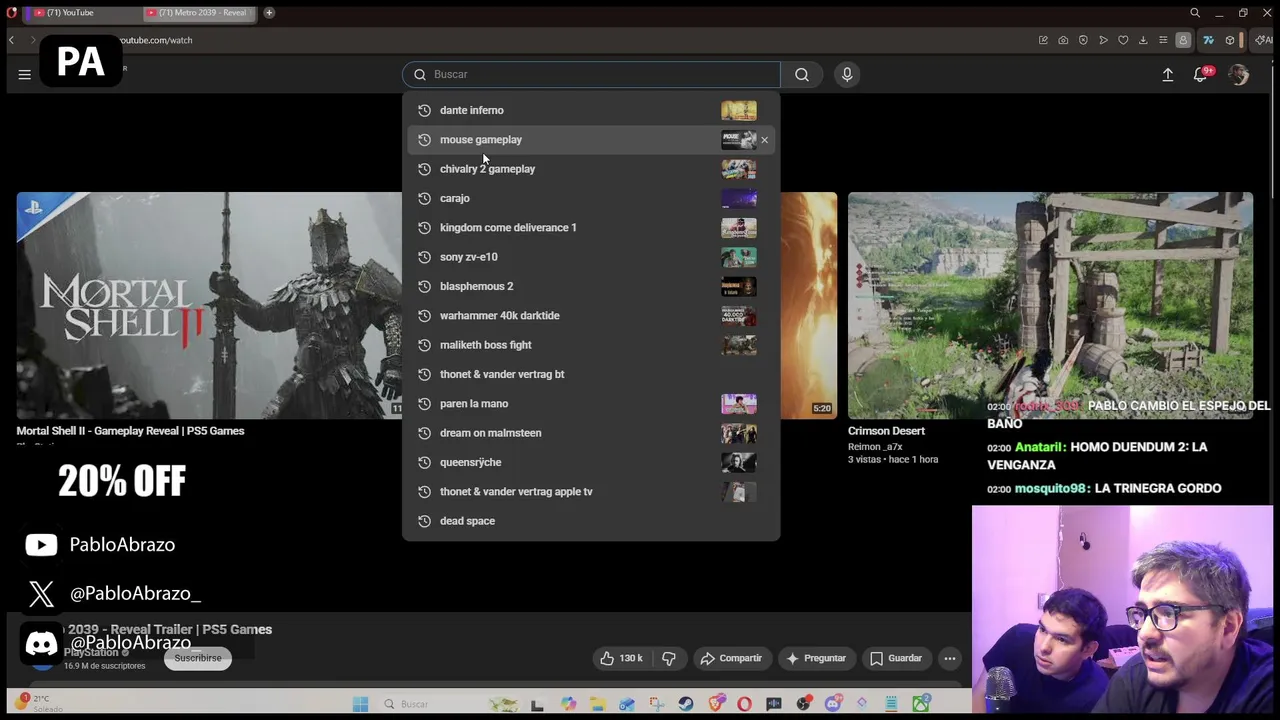The image size is (1280, 720).
Task: Click the Preguntar ask button
Action: pyautogui.click(x=816, y=658)
